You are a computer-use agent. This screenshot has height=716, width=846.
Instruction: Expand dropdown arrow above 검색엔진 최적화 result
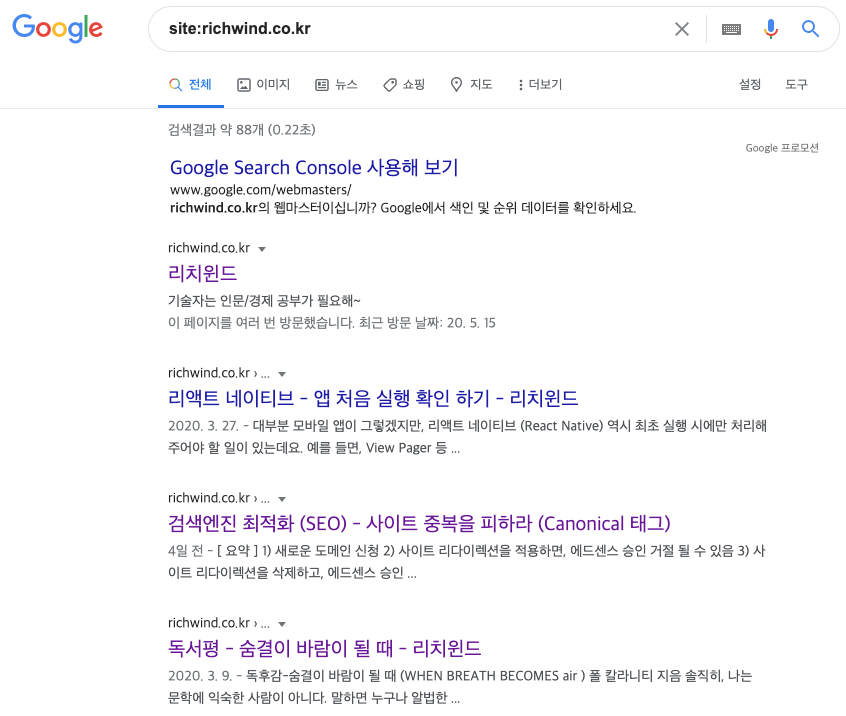282,500
